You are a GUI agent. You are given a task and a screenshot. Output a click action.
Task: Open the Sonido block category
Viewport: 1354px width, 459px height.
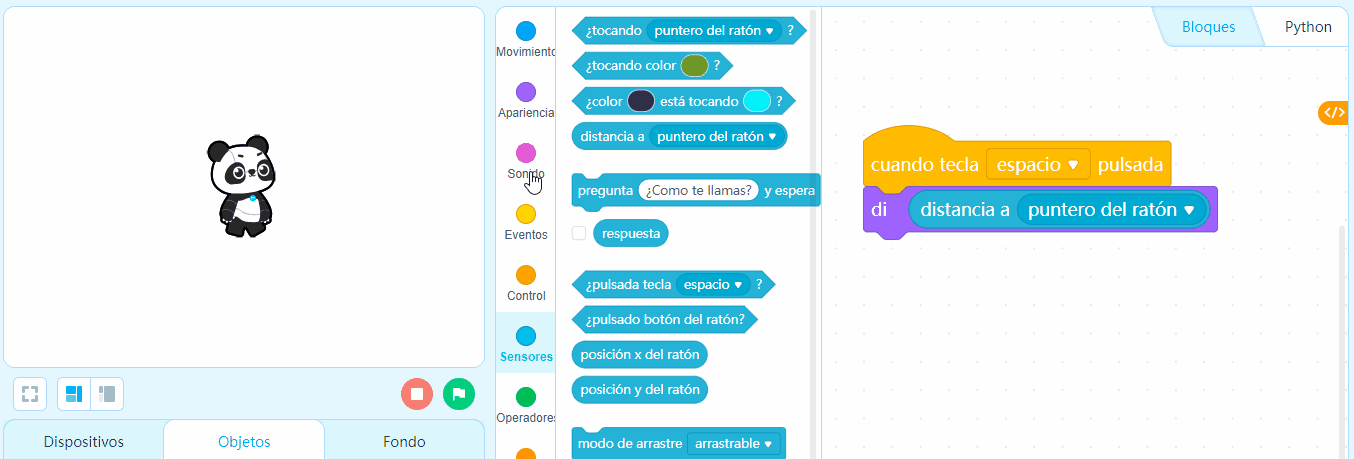tap(525, 162)
